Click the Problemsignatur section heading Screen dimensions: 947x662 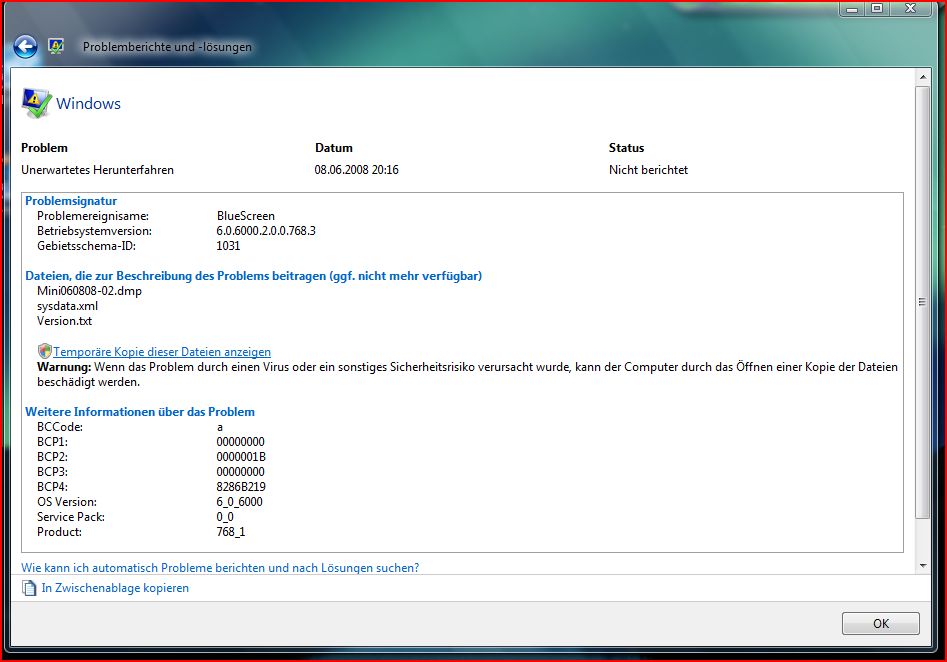pos(71,201)
